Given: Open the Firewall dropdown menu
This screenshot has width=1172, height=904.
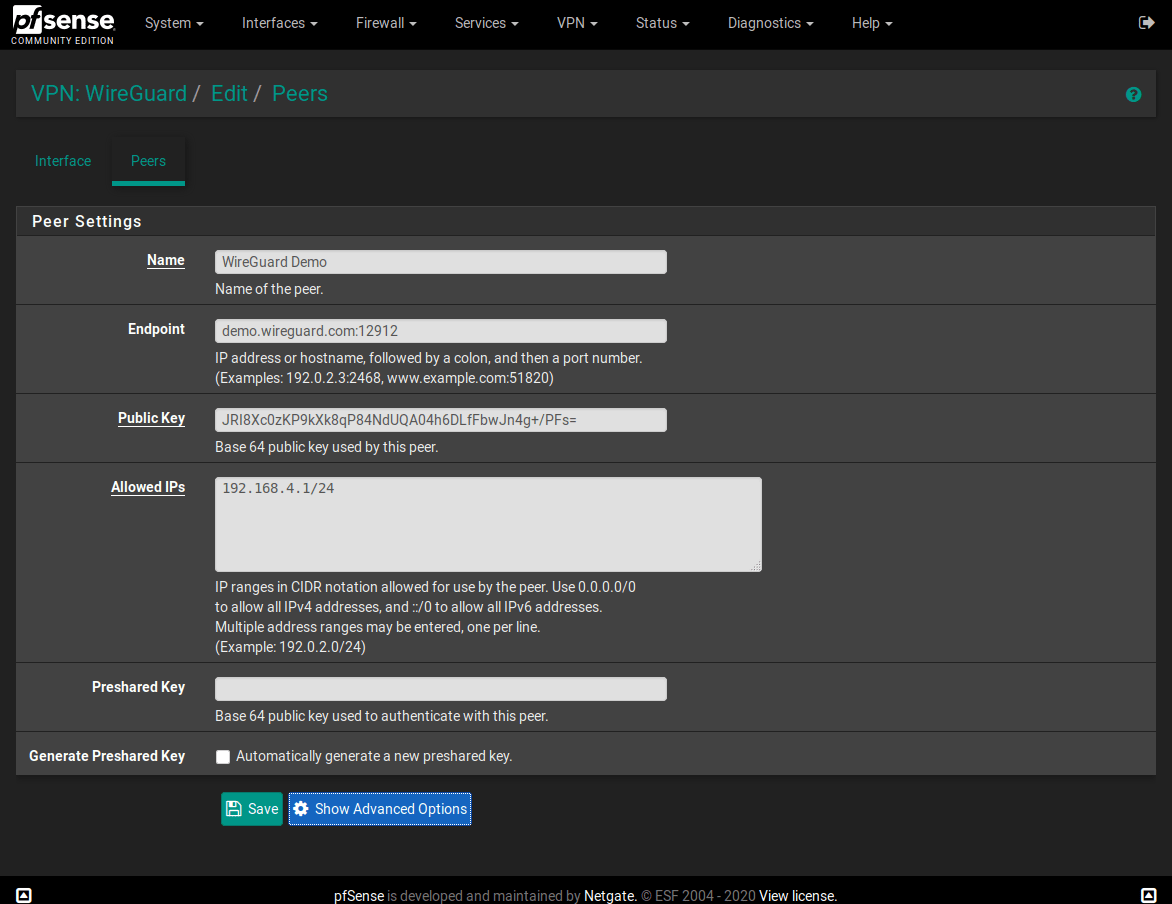Looking at the screenshot, I should [386, 23].
